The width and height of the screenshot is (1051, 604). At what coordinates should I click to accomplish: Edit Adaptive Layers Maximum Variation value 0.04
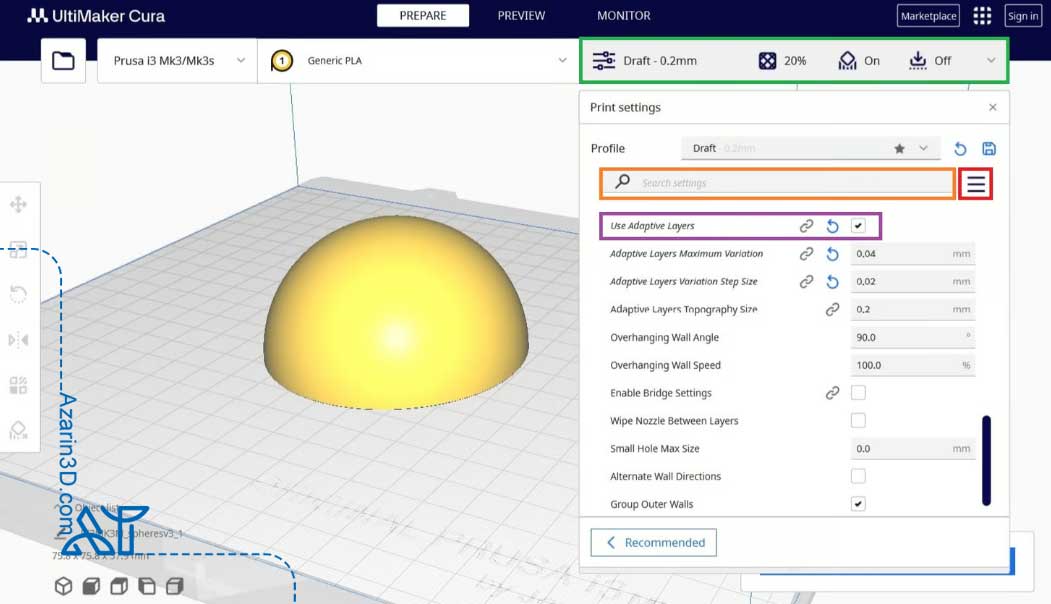(912, 254)
